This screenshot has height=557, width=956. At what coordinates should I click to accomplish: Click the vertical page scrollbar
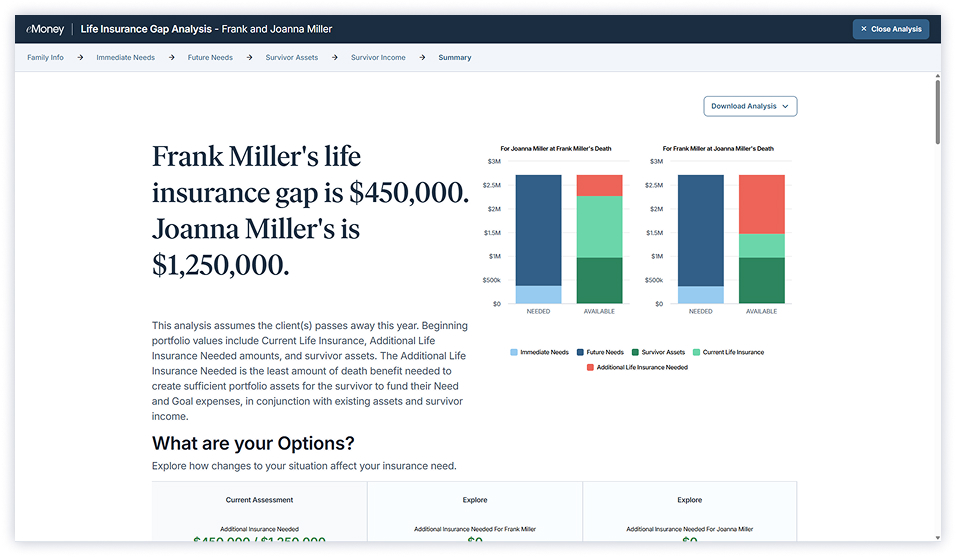(x=937, y=111)
